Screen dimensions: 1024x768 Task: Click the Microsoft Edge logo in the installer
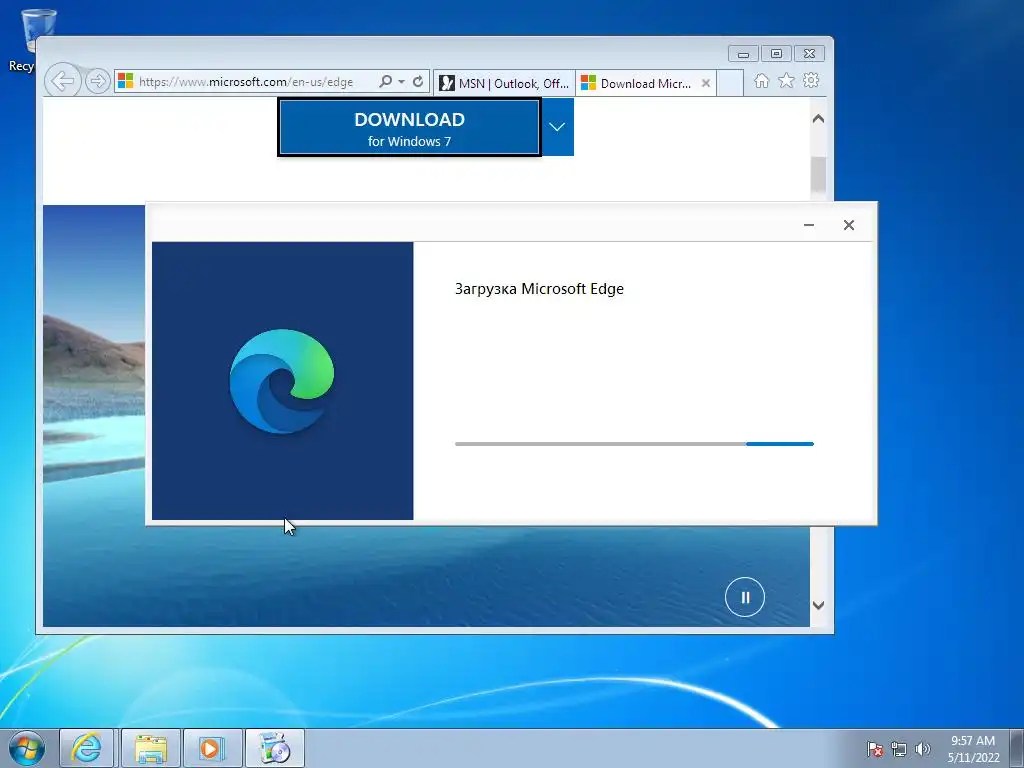[282, 381]
